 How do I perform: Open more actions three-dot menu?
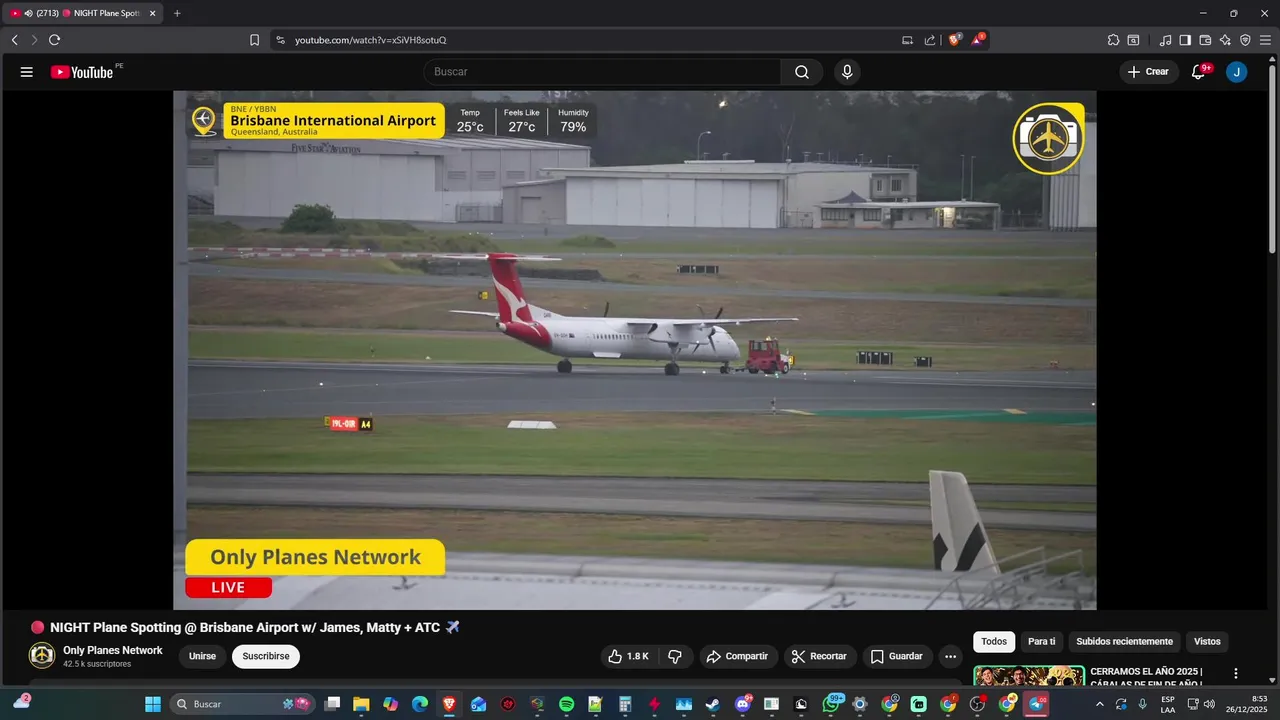951,657
